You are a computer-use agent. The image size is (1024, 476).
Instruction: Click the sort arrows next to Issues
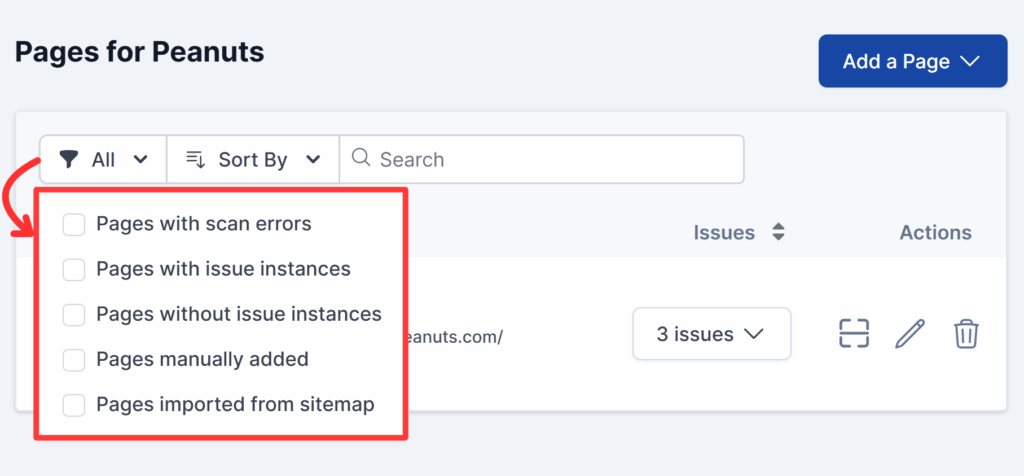[778, 232]
